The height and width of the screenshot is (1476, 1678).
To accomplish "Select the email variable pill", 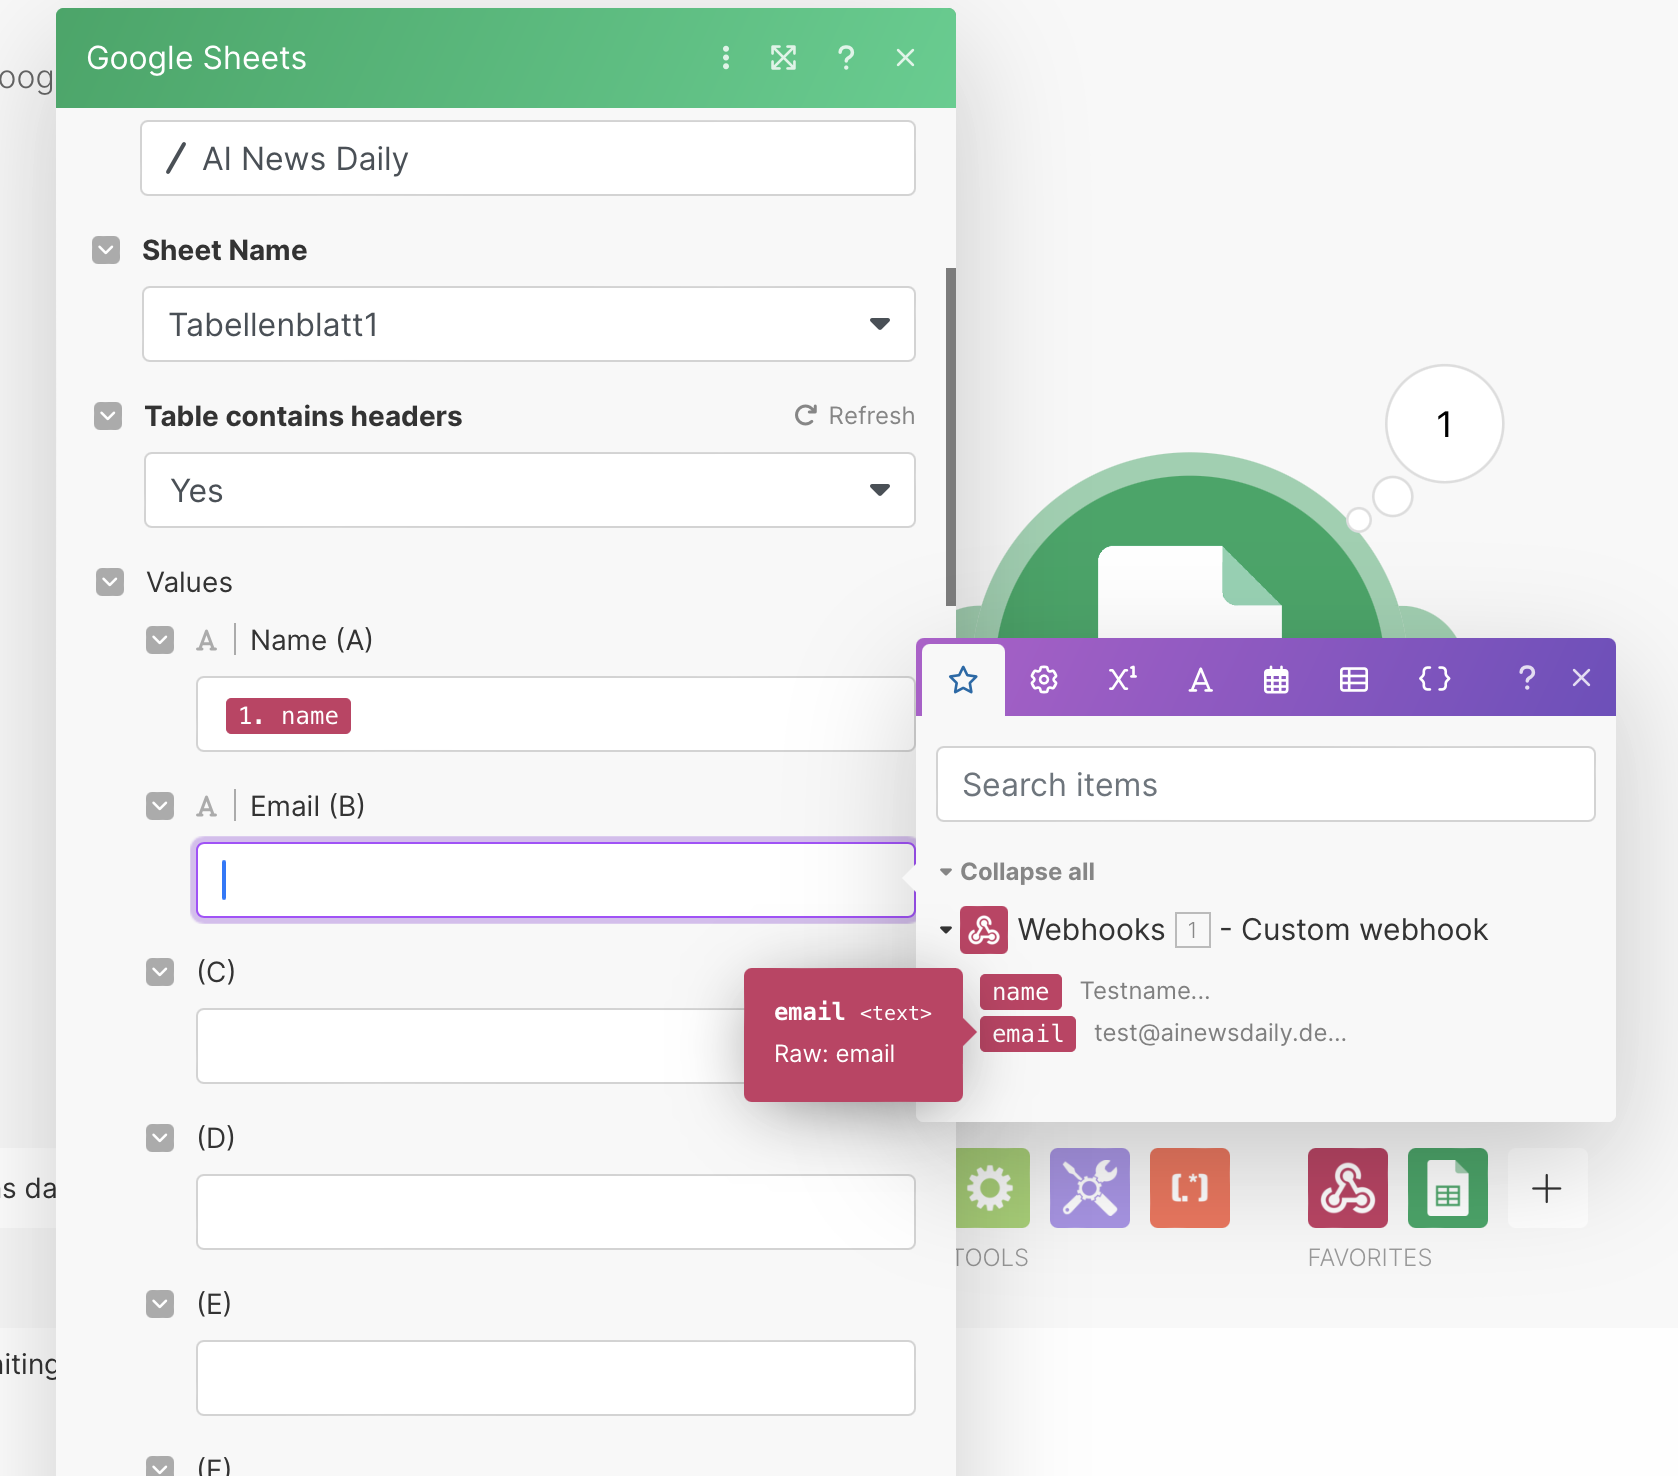I will 1028,1034.
